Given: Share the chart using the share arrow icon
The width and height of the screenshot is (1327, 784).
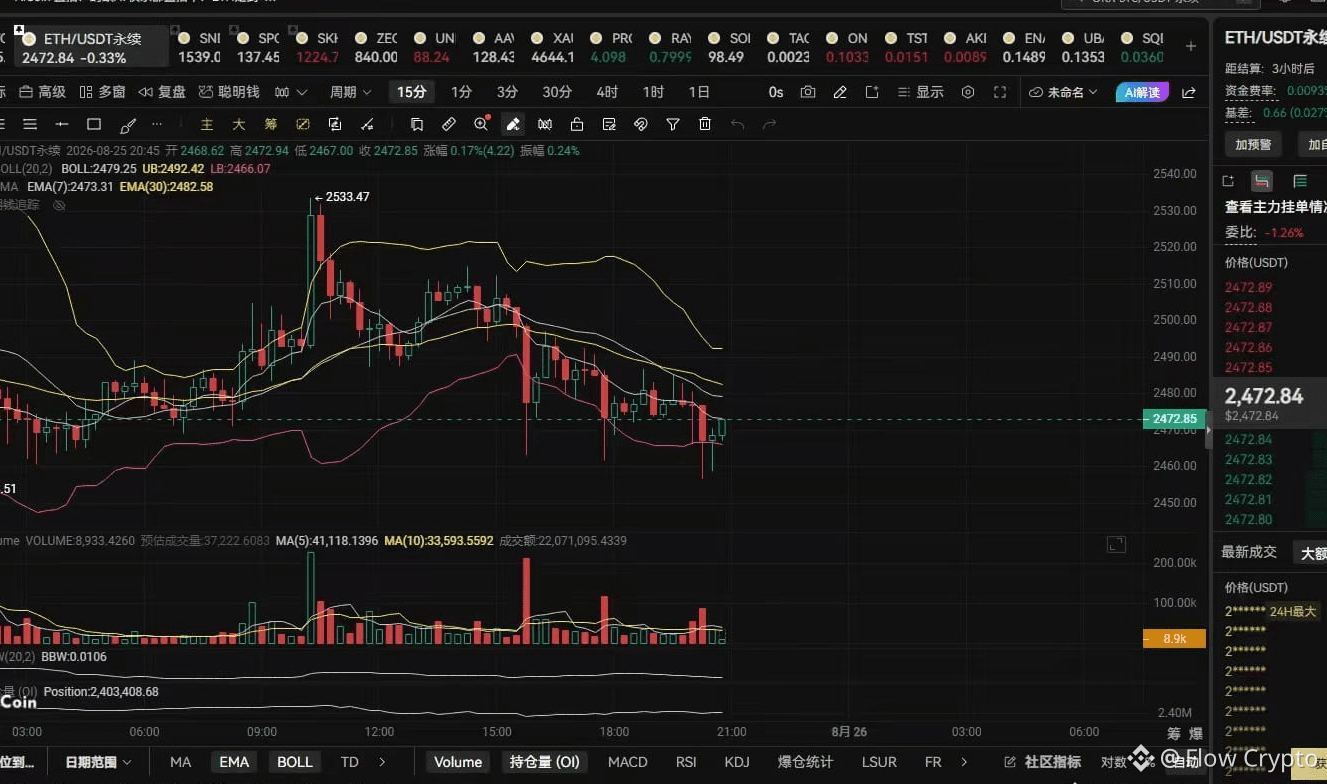Looking at the screenshot, I should (x=1189, y=92).
